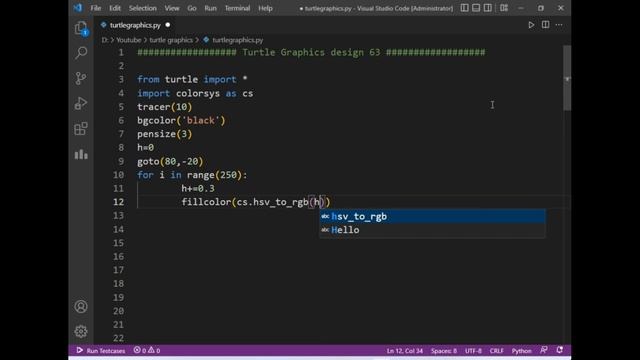Open the Terminal menu
Screen dimensions: 640x360
pyautogui.click(x=237, y=8)
